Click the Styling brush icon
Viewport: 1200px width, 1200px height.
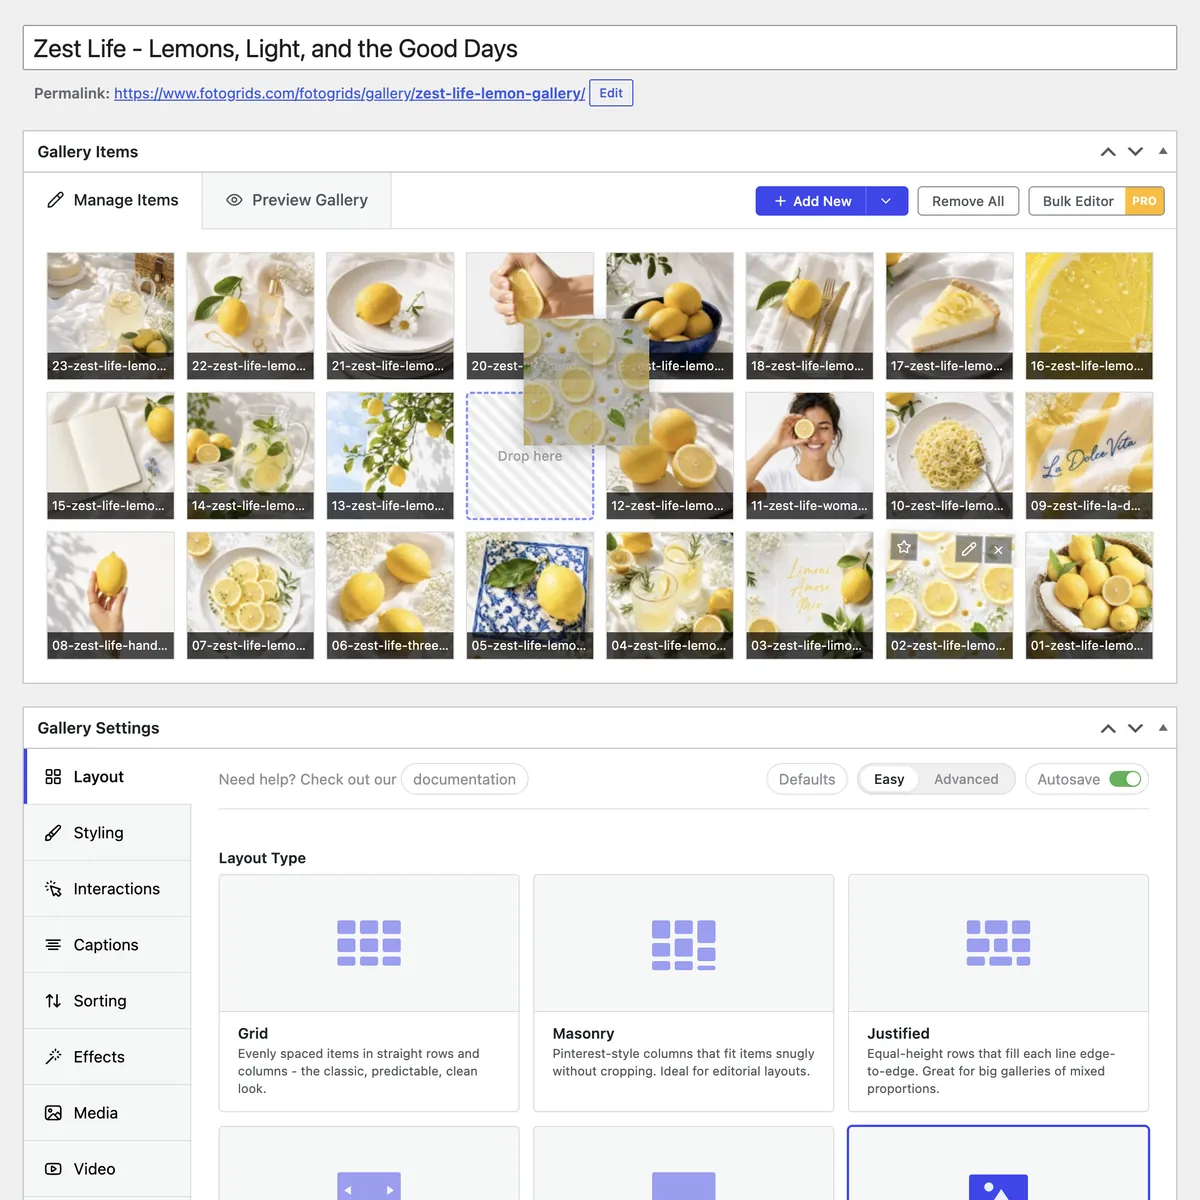coord(53,833)
